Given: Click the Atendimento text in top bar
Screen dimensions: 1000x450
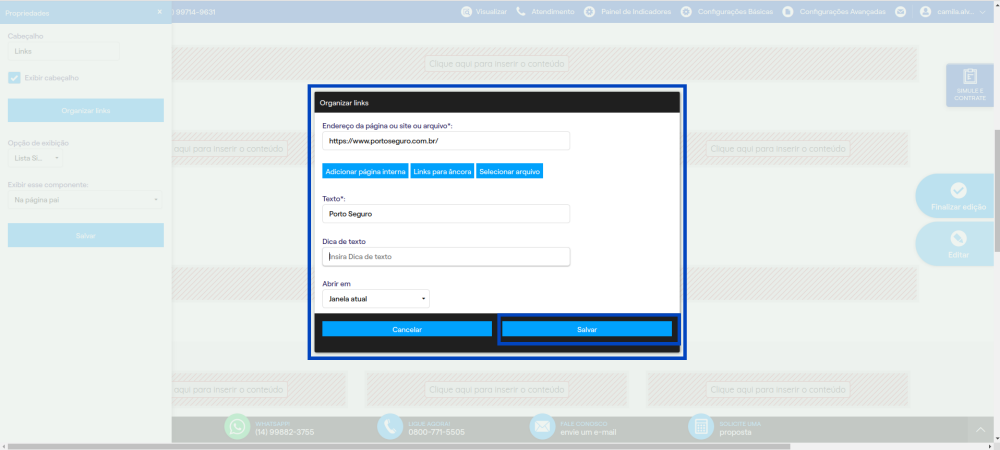Looking at the screenshot, I should 553,11.
